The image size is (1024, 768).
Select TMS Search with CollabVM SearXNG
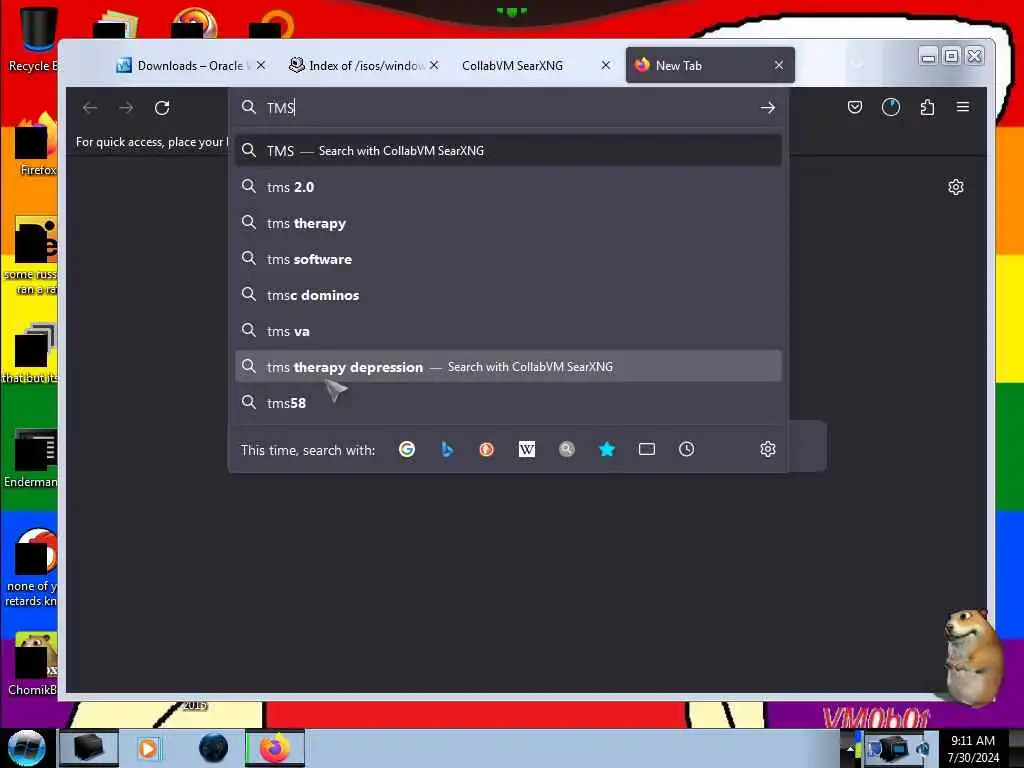(x=508, y=151)
